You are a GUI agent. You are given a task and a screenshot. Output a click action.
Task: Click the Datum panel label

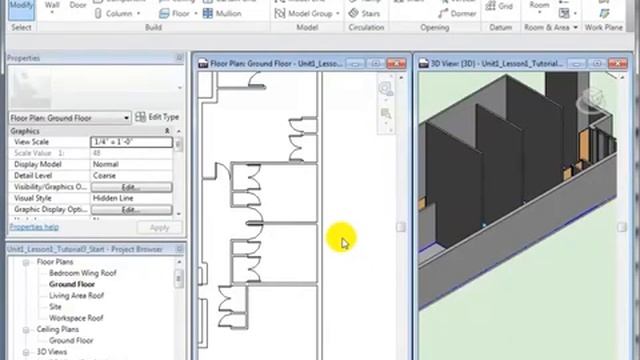(500, 27)
